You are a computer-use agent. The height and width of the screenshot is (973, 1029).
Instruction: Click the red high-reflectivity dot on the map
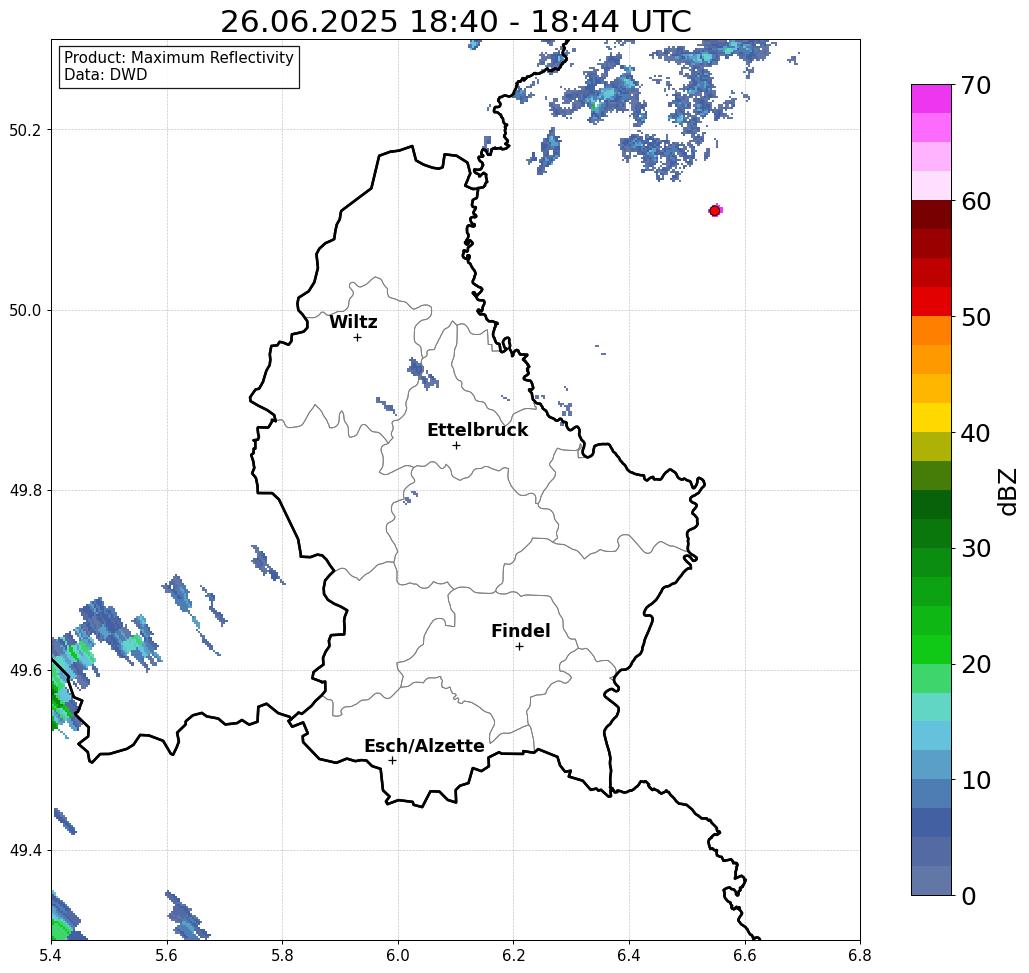point(715,211)
